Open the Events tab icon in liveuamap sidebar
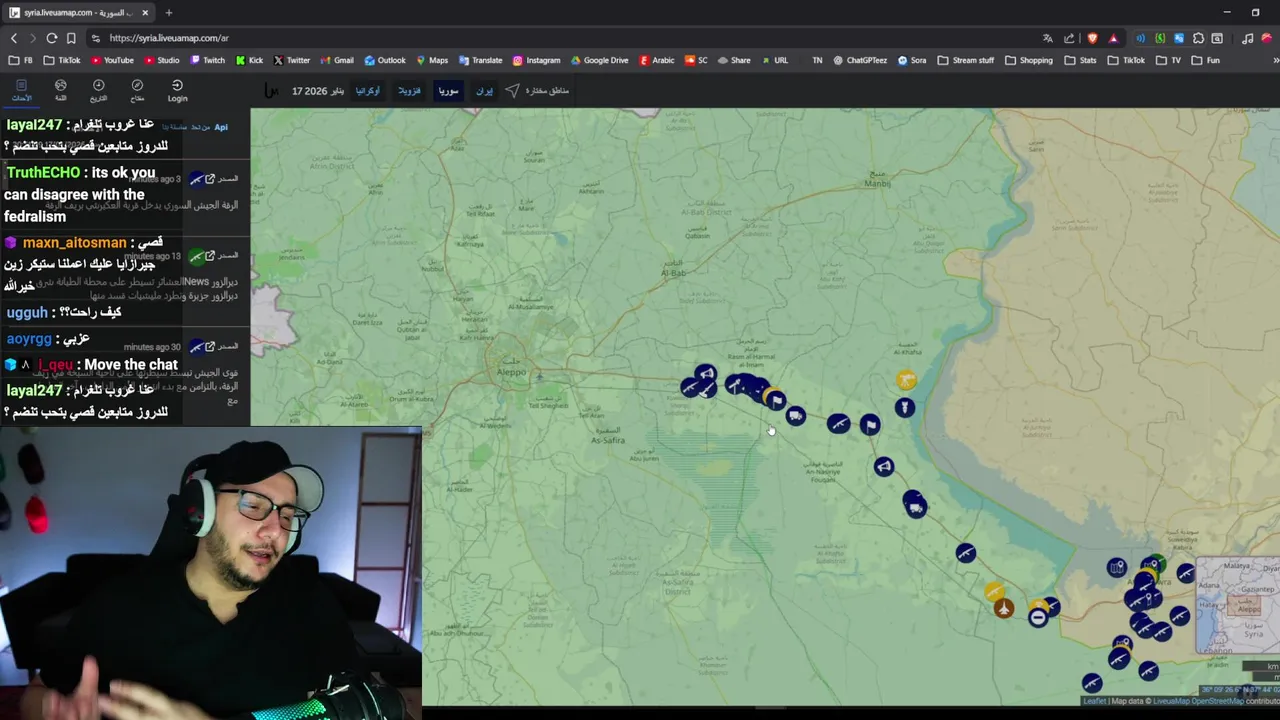The height and width of the screenshot is (720, 1280). coord(21,90)
